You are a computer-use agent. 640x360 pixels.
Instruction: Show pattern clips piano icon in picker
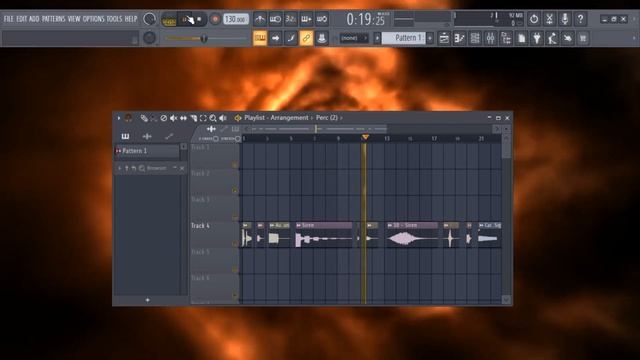point(125,136)
